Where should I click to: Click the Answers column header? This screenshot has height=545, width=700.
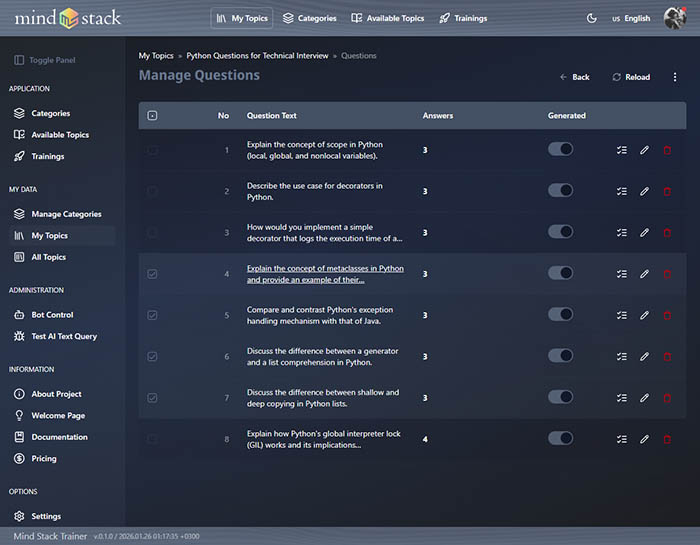tap(438, 116)
